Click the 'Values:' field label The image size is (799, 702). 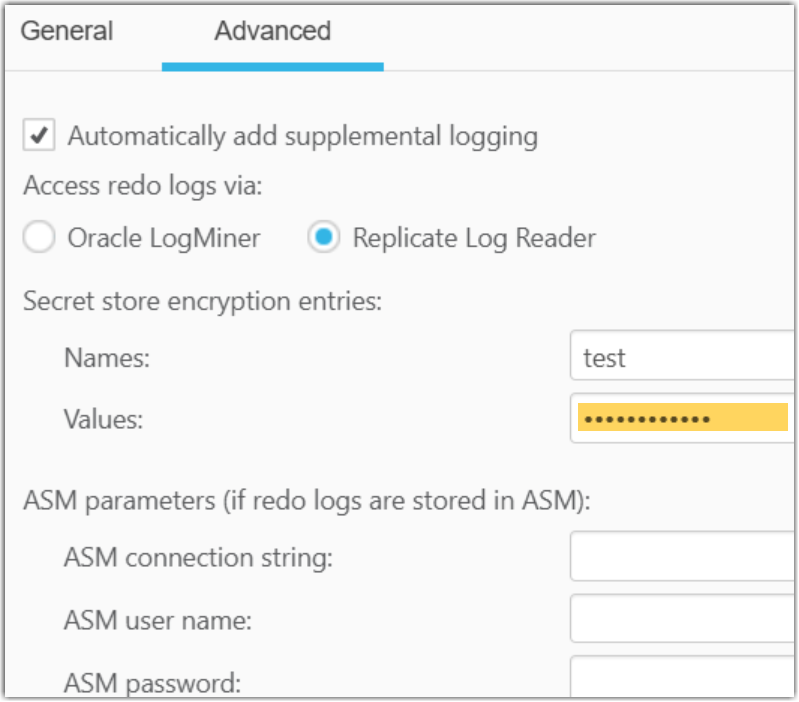(x=103, y=419)
